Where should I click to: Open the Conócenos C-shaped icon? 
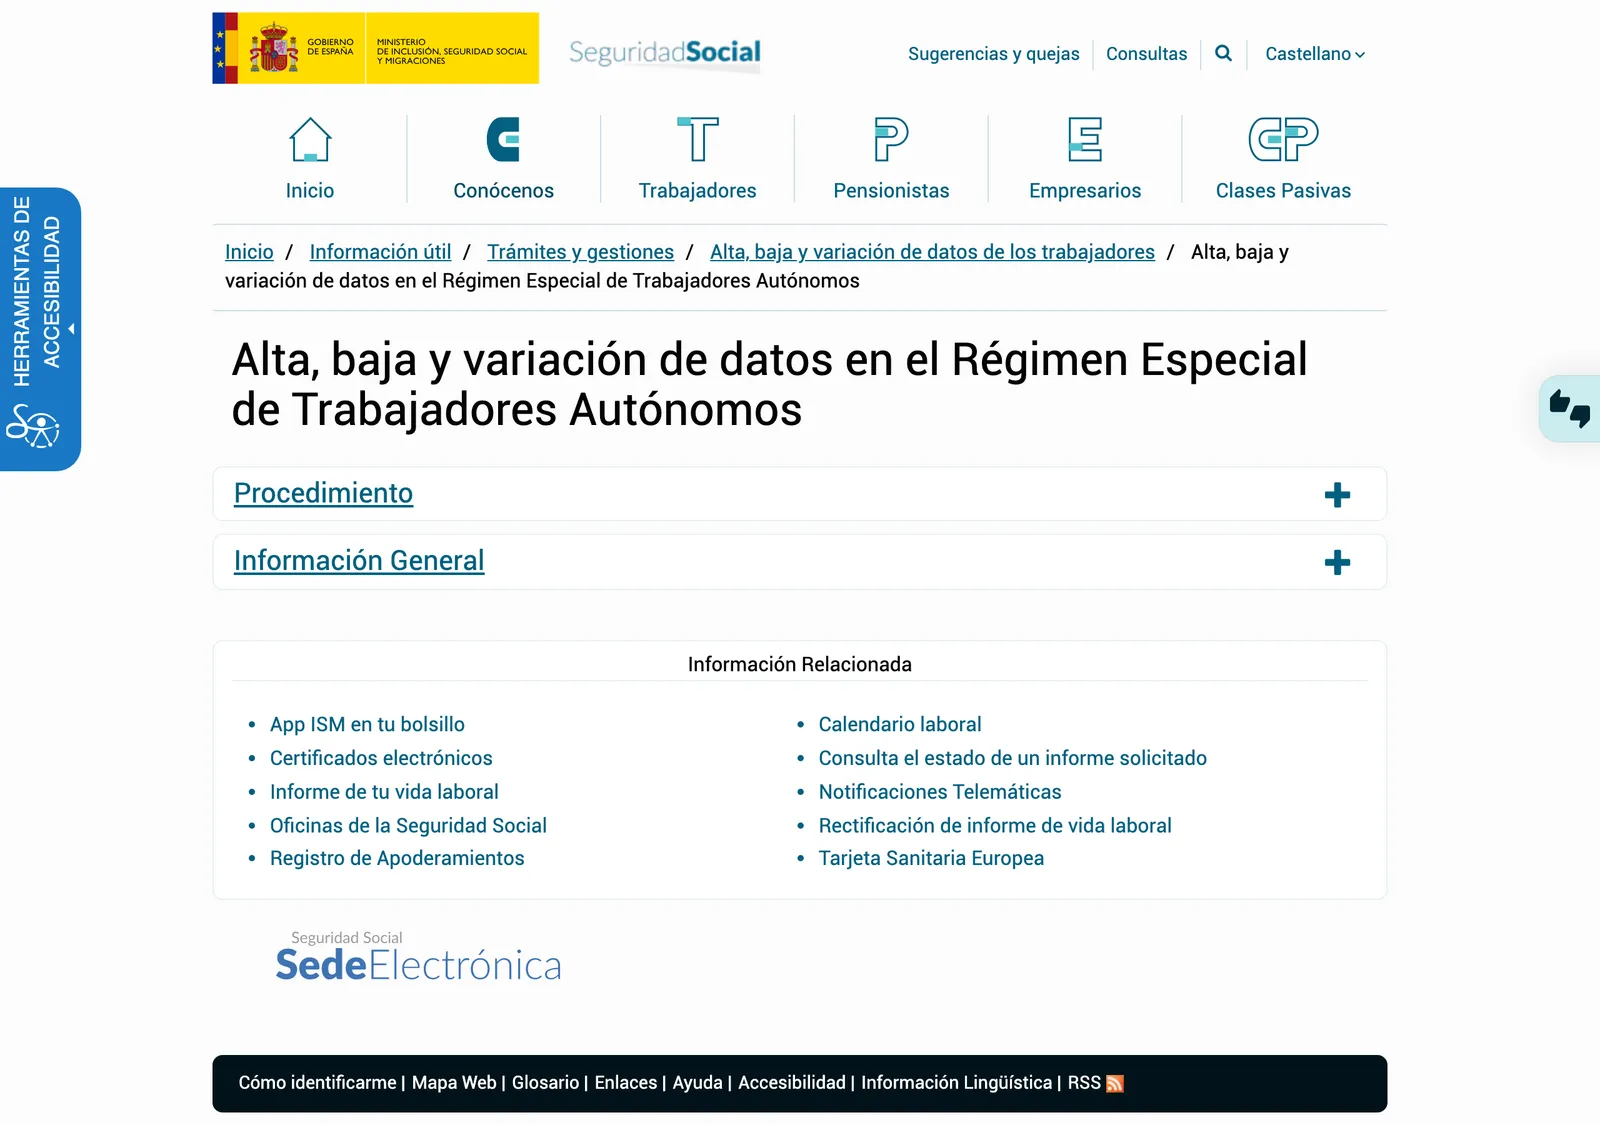[x=503, y=139]
